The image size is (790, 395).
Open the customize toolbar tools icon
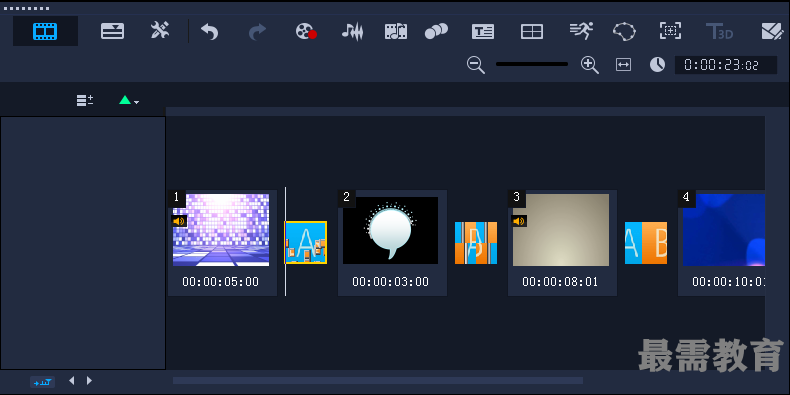[160, 31]
